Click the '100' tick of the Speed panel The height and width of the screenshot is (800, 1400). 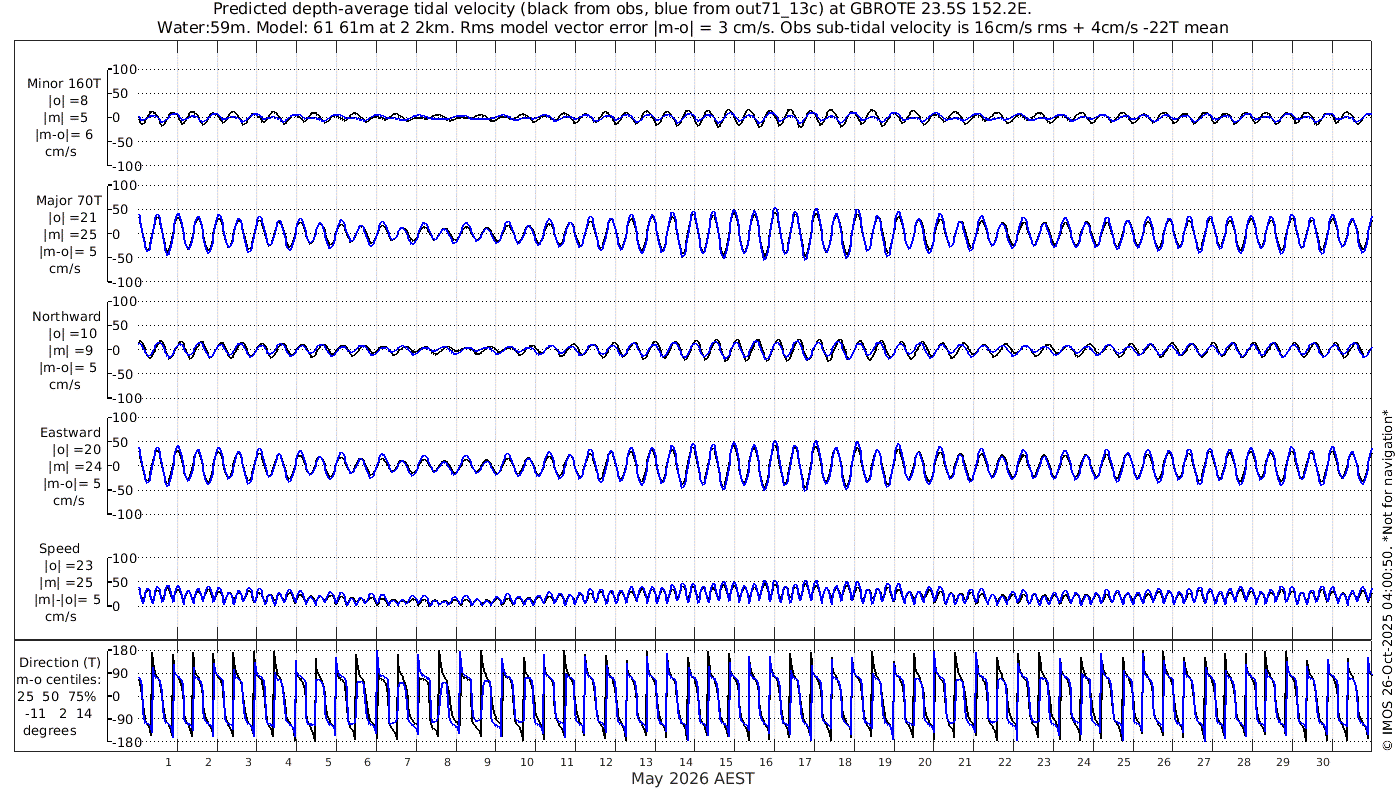(x=123, y=558)
